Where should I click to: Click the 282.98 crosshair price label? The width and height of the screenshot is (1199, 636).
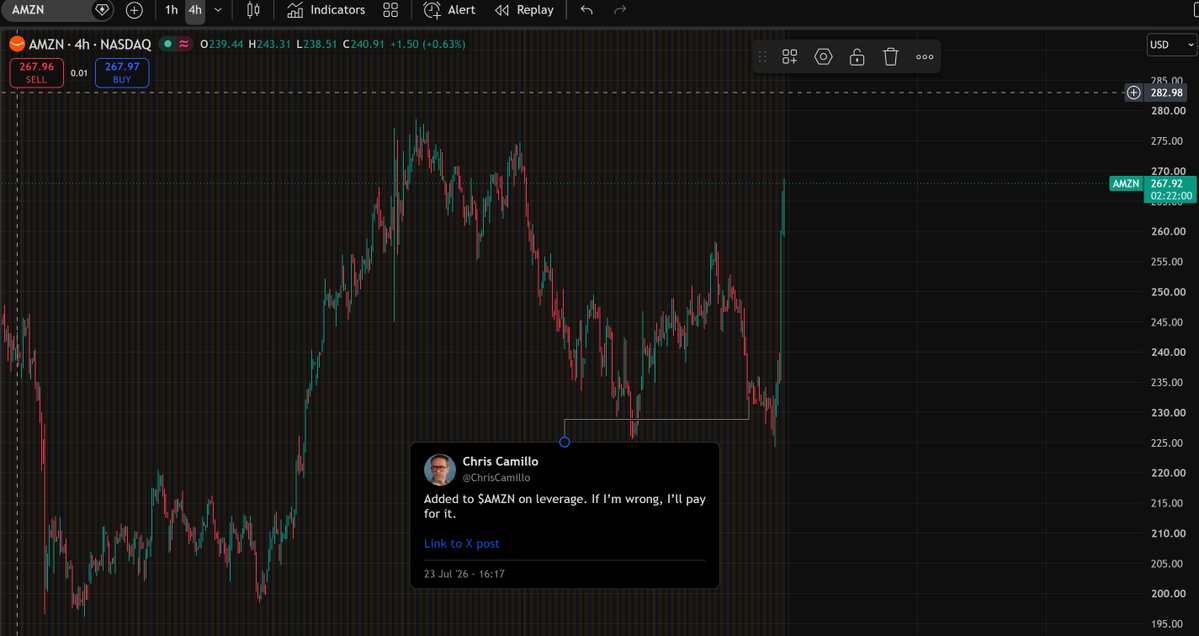[x=1166, y=92]
